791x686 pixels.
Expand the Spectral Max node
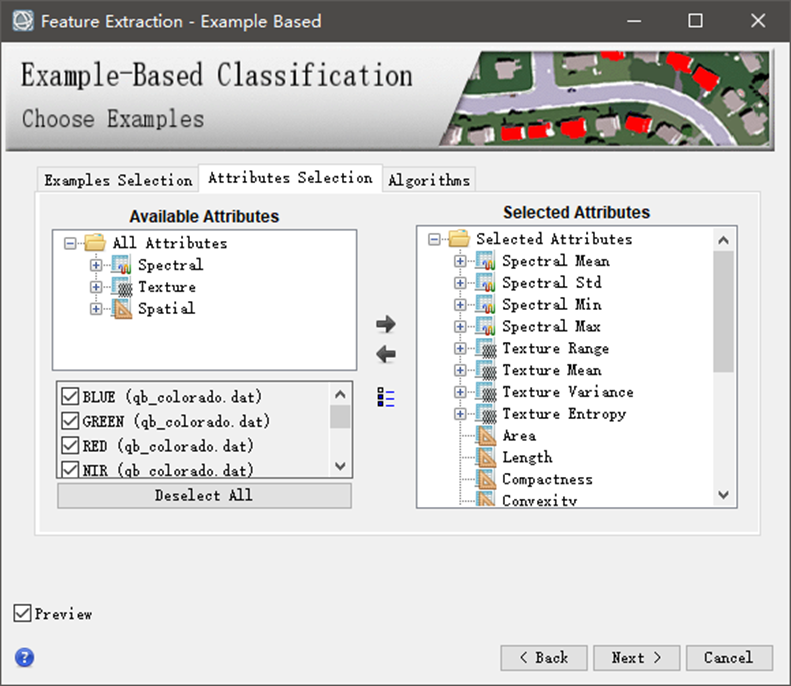pyautogui.click(x=460, y=326)
